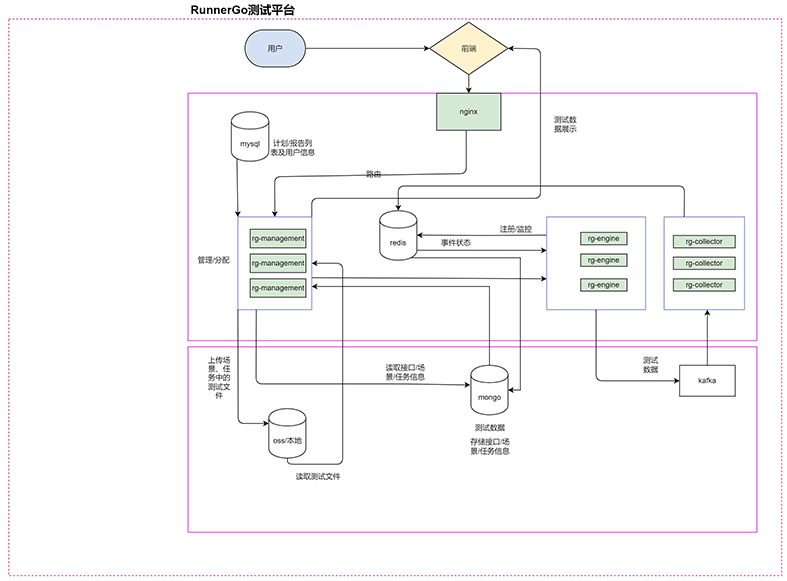The width and height of the screenshot is (787, 581).
Task: Click the topmost rg-collector box
Action: 704,242
